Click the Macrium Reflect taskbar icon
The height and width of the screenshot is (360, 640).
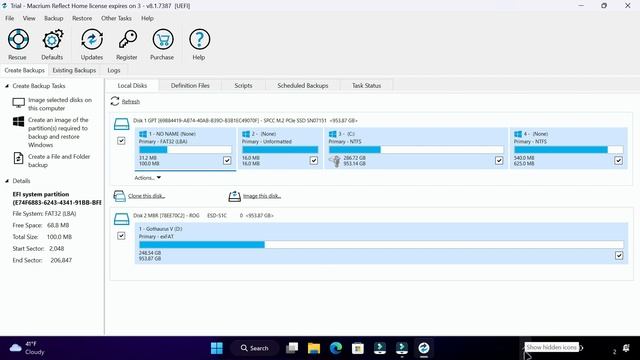(x=424, y=348)
